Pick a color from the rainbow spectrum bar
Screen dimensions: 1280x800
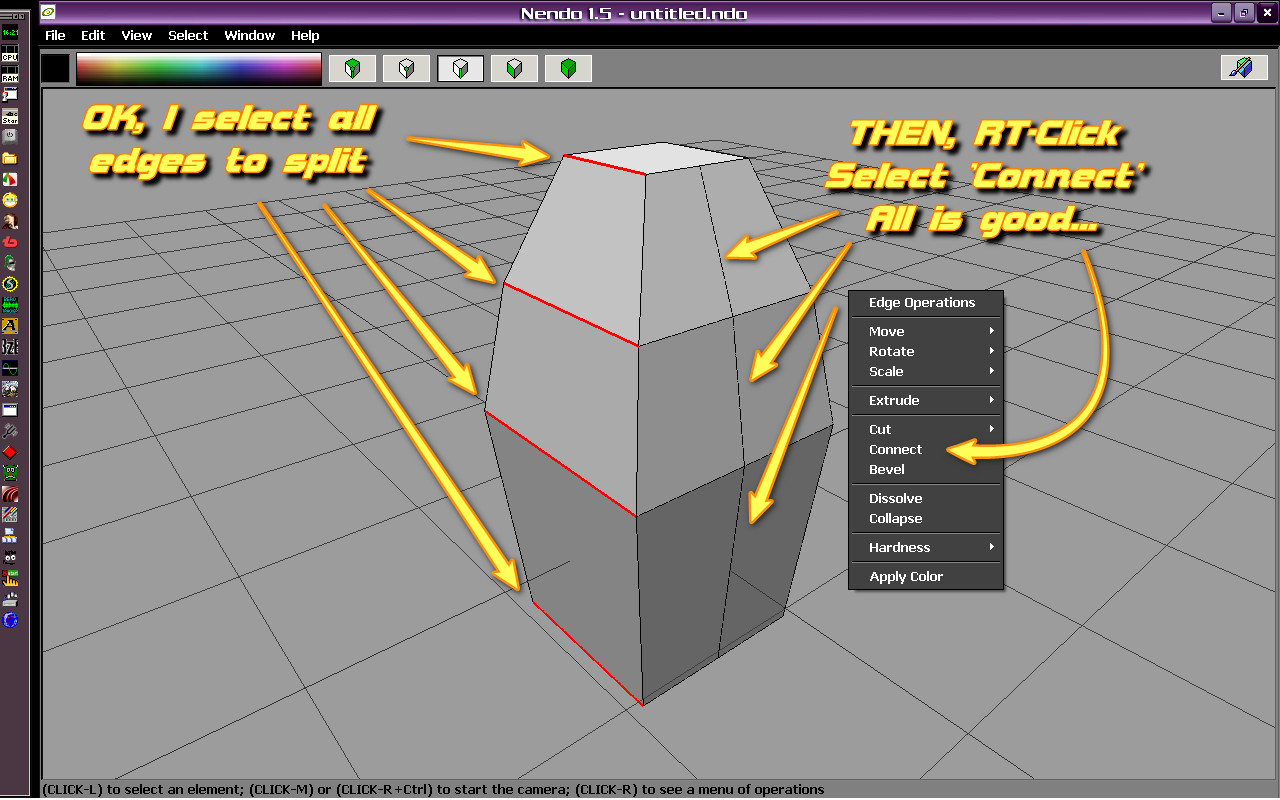pyautogui.click(x=198, y=68)
